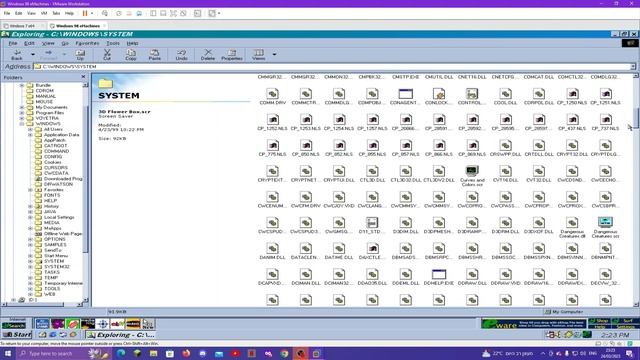The width and height of the screenshot is (640, 360).
Task: Click the Search button above Start
Action: click(x=13, y=325)
